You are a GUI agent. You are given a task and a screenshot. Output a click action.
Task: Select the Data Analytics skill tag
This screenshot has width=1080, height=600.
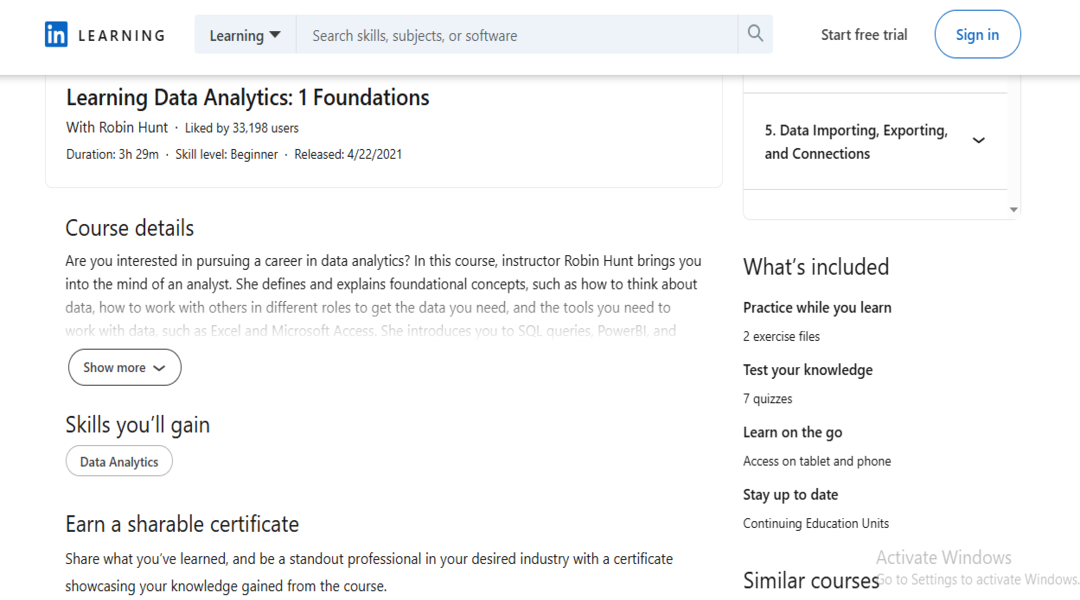coord(119,462)
